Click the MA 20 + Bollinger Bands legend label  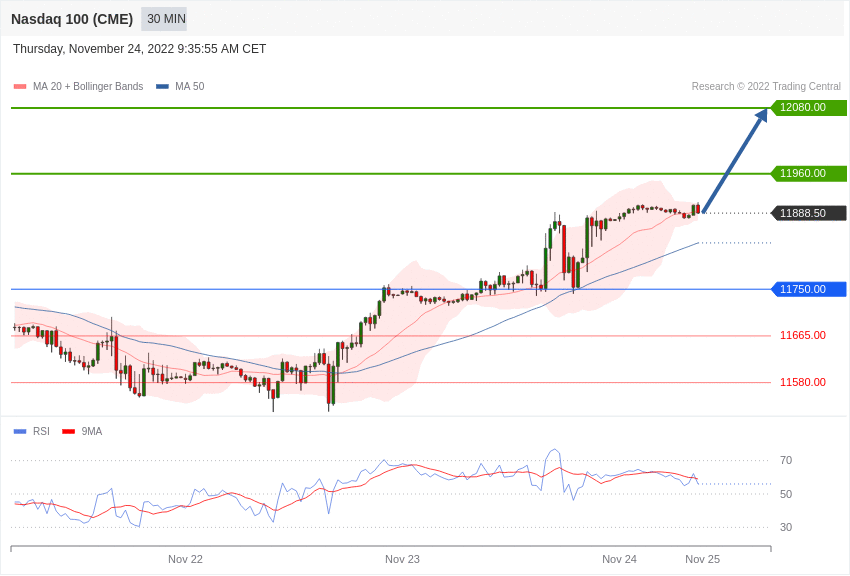[x=88, y=86]
